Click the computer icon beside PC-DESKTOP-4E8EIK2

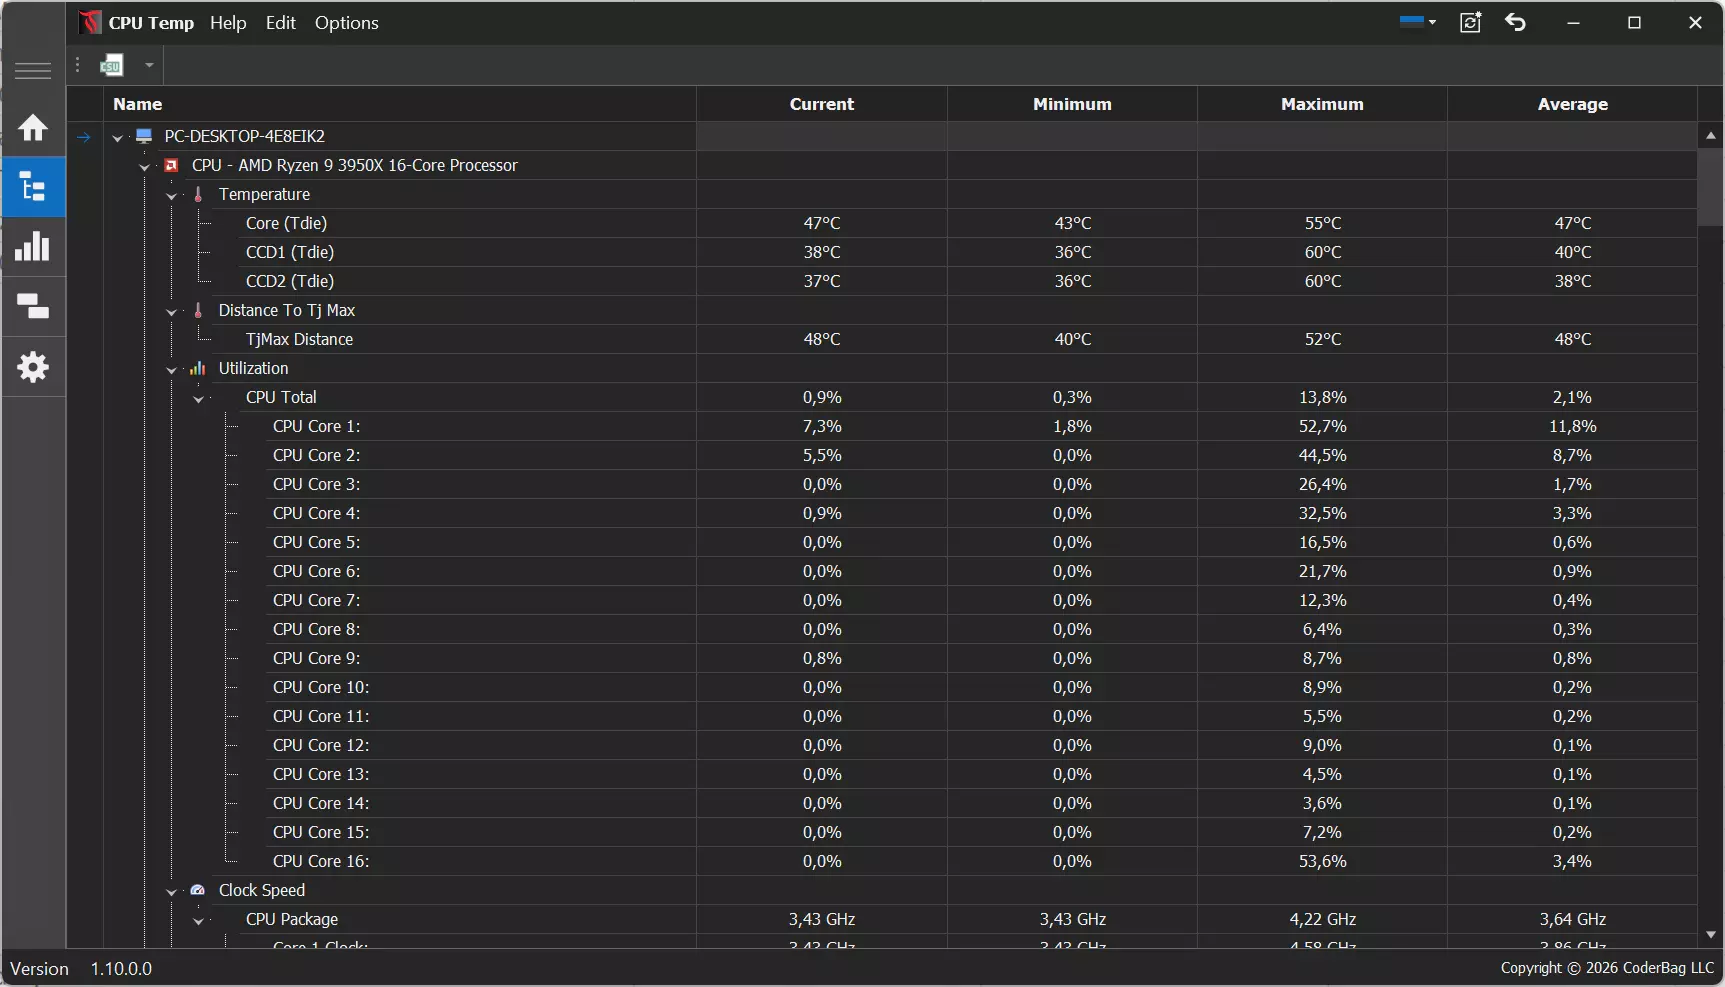coord(144,136)
